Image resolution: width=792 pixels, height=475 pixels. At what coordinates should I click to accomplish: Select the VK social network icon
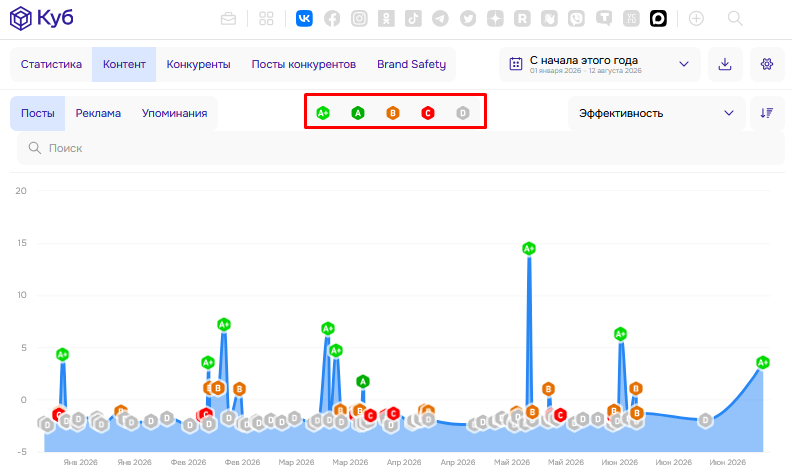[304, 19]
